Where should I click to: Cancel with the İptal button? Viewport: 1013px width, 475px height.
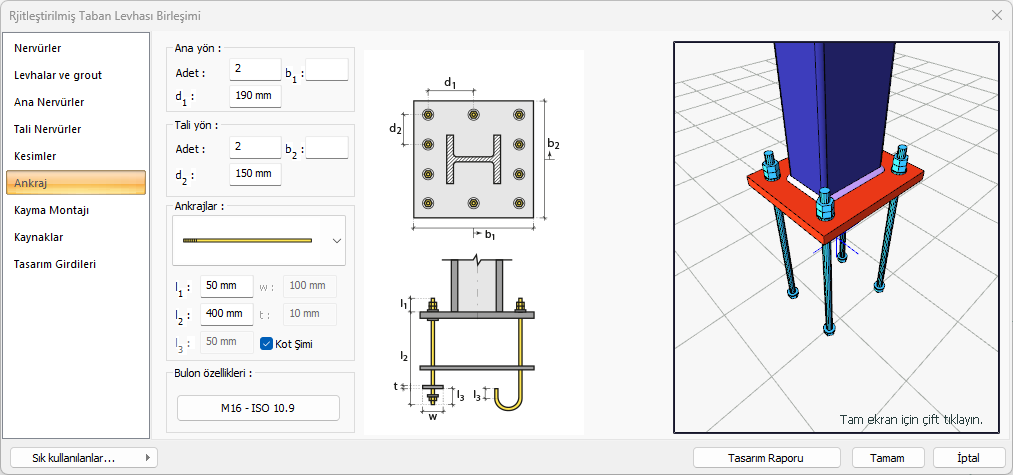coord(968,457)
